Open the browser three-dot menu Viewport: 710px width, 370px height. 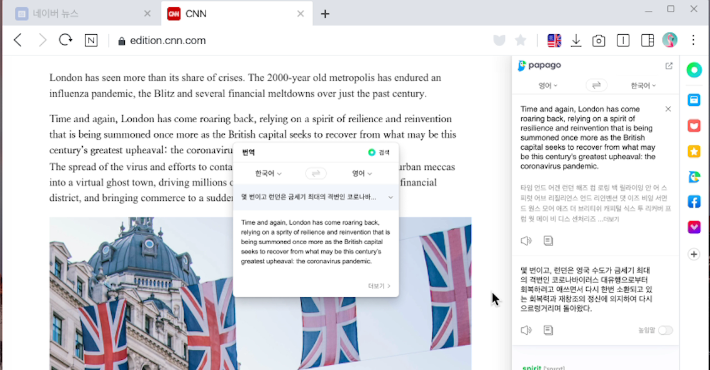(693, 40)
